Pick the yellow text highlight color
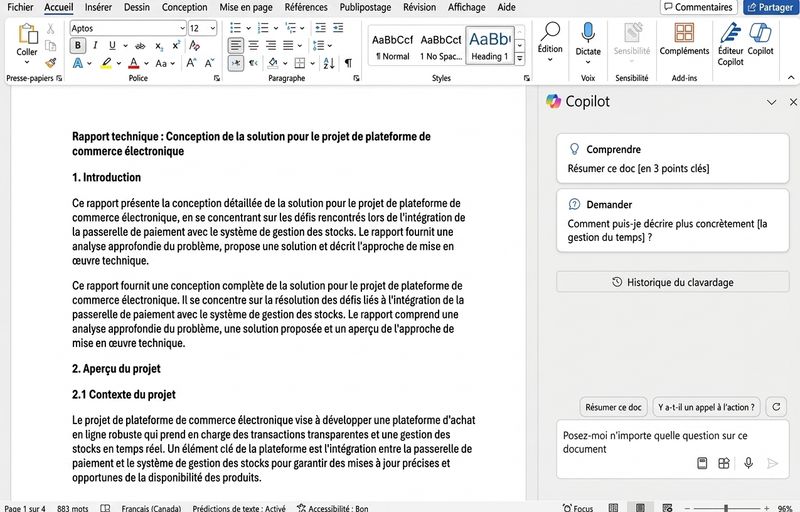 (106, 63)
